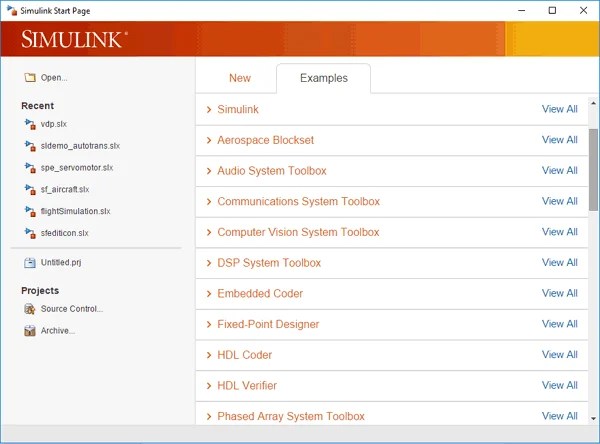Screen dimensions: 600x444
Task: Expand the Embedded Coder chevron
Action: click(209, 294)
